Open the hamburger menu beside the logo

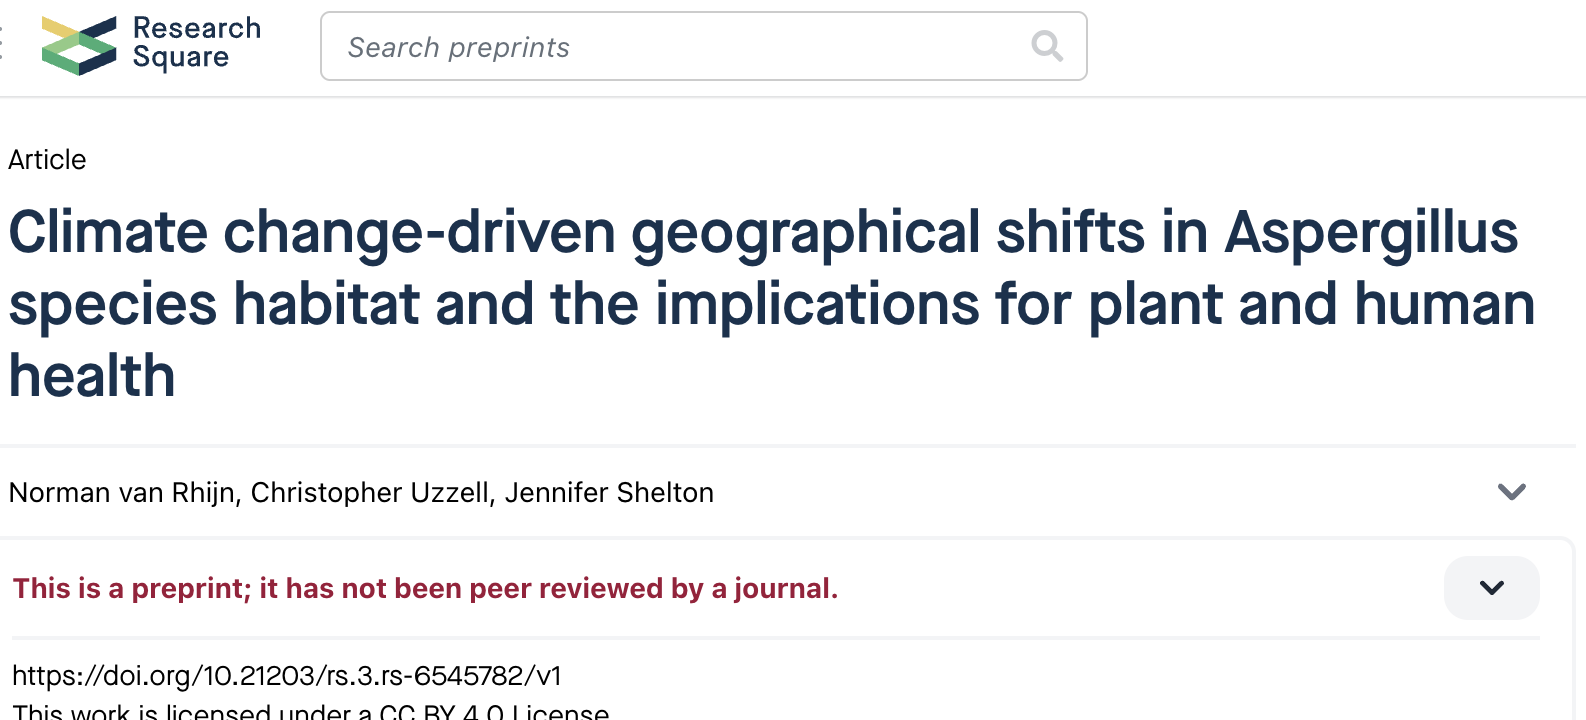(x=2, y=44)
